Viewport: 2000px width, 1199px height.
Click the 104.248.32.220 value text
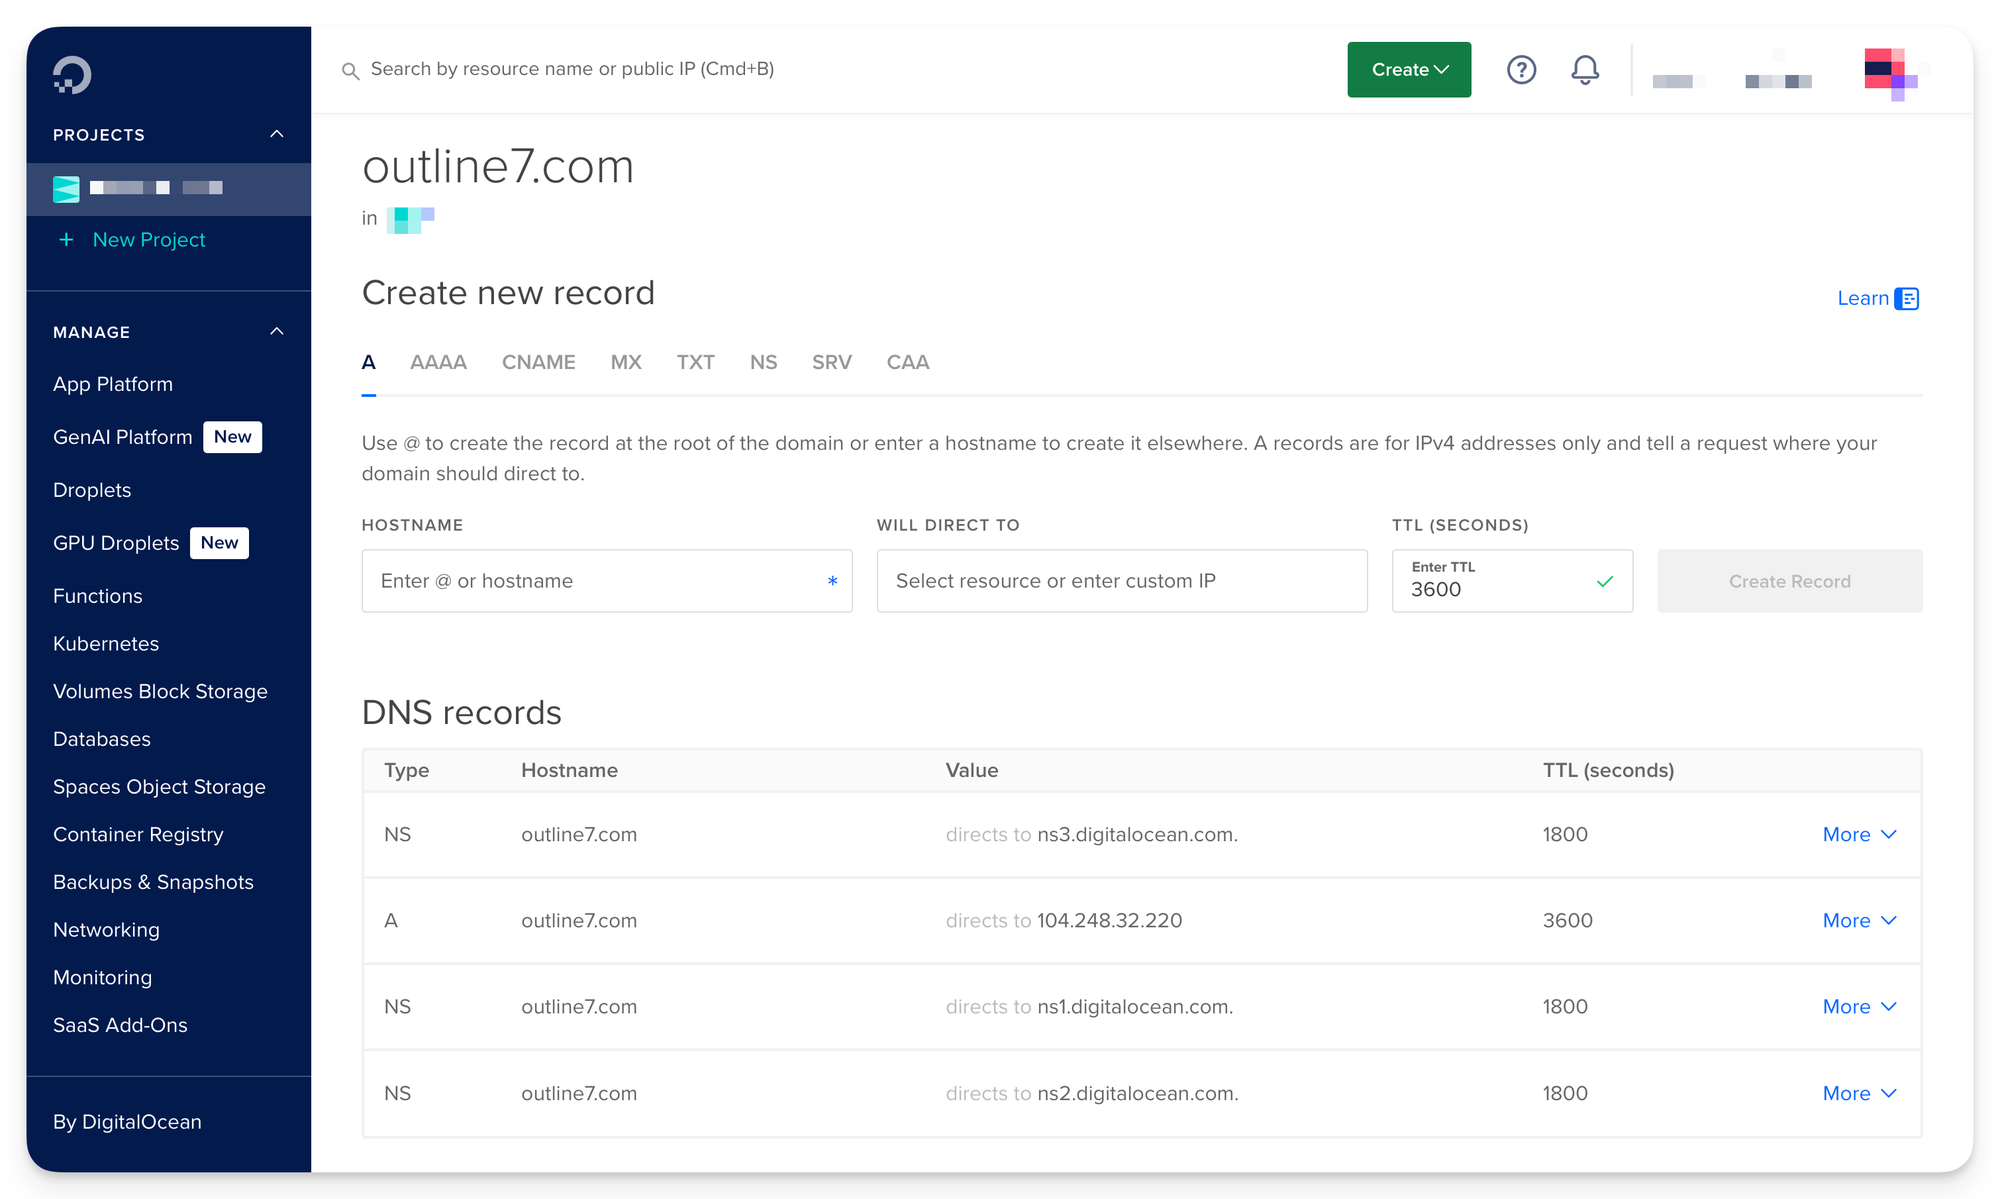tap(1109, 921)
